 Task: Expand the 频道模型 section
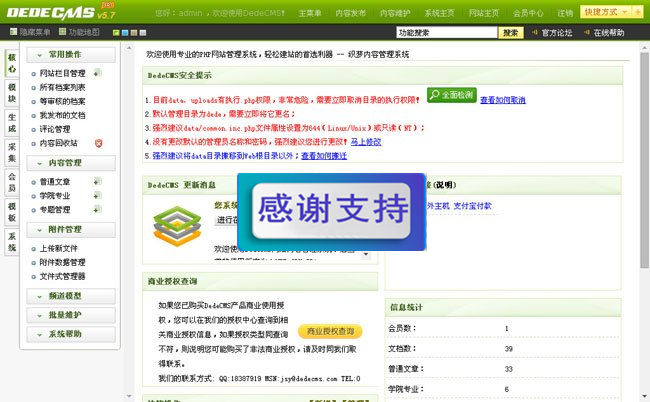click(71, 296)
